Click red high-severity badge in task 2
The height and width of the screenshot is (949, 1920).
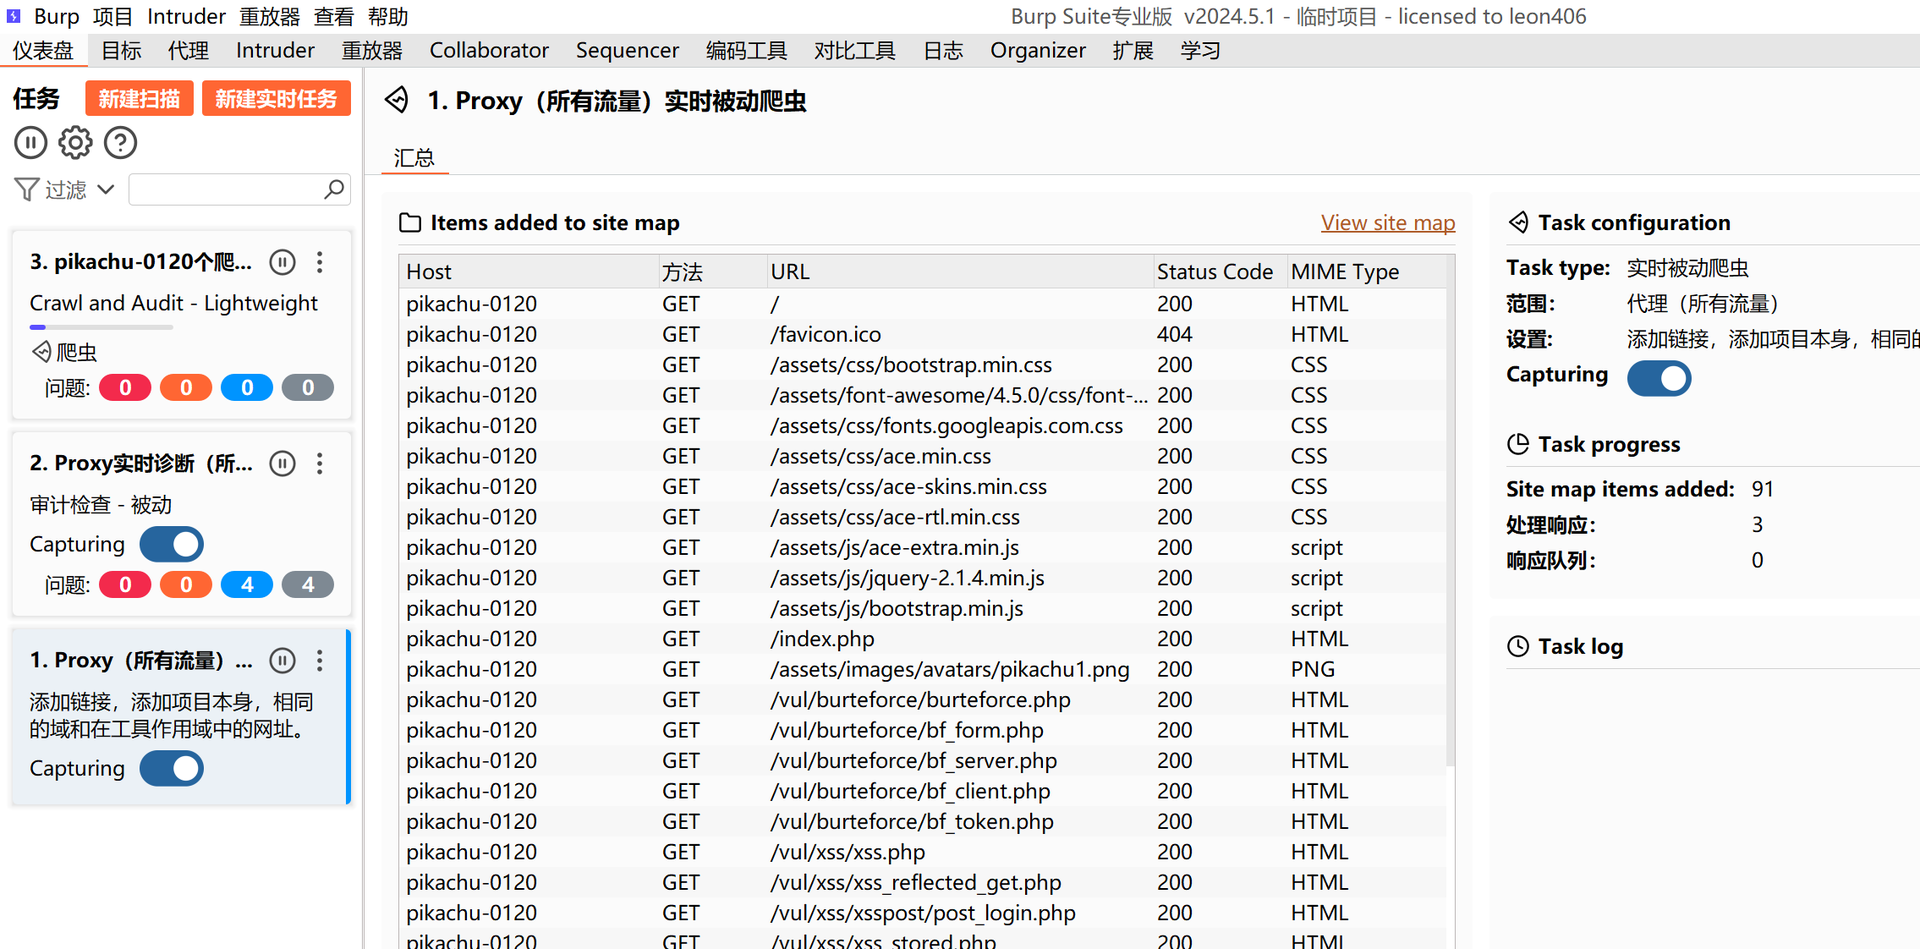125,584
